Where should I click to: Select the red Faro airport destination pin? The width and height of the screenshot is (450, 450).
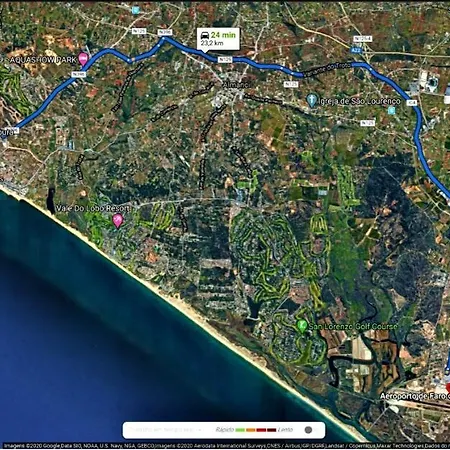pos(448,388)
